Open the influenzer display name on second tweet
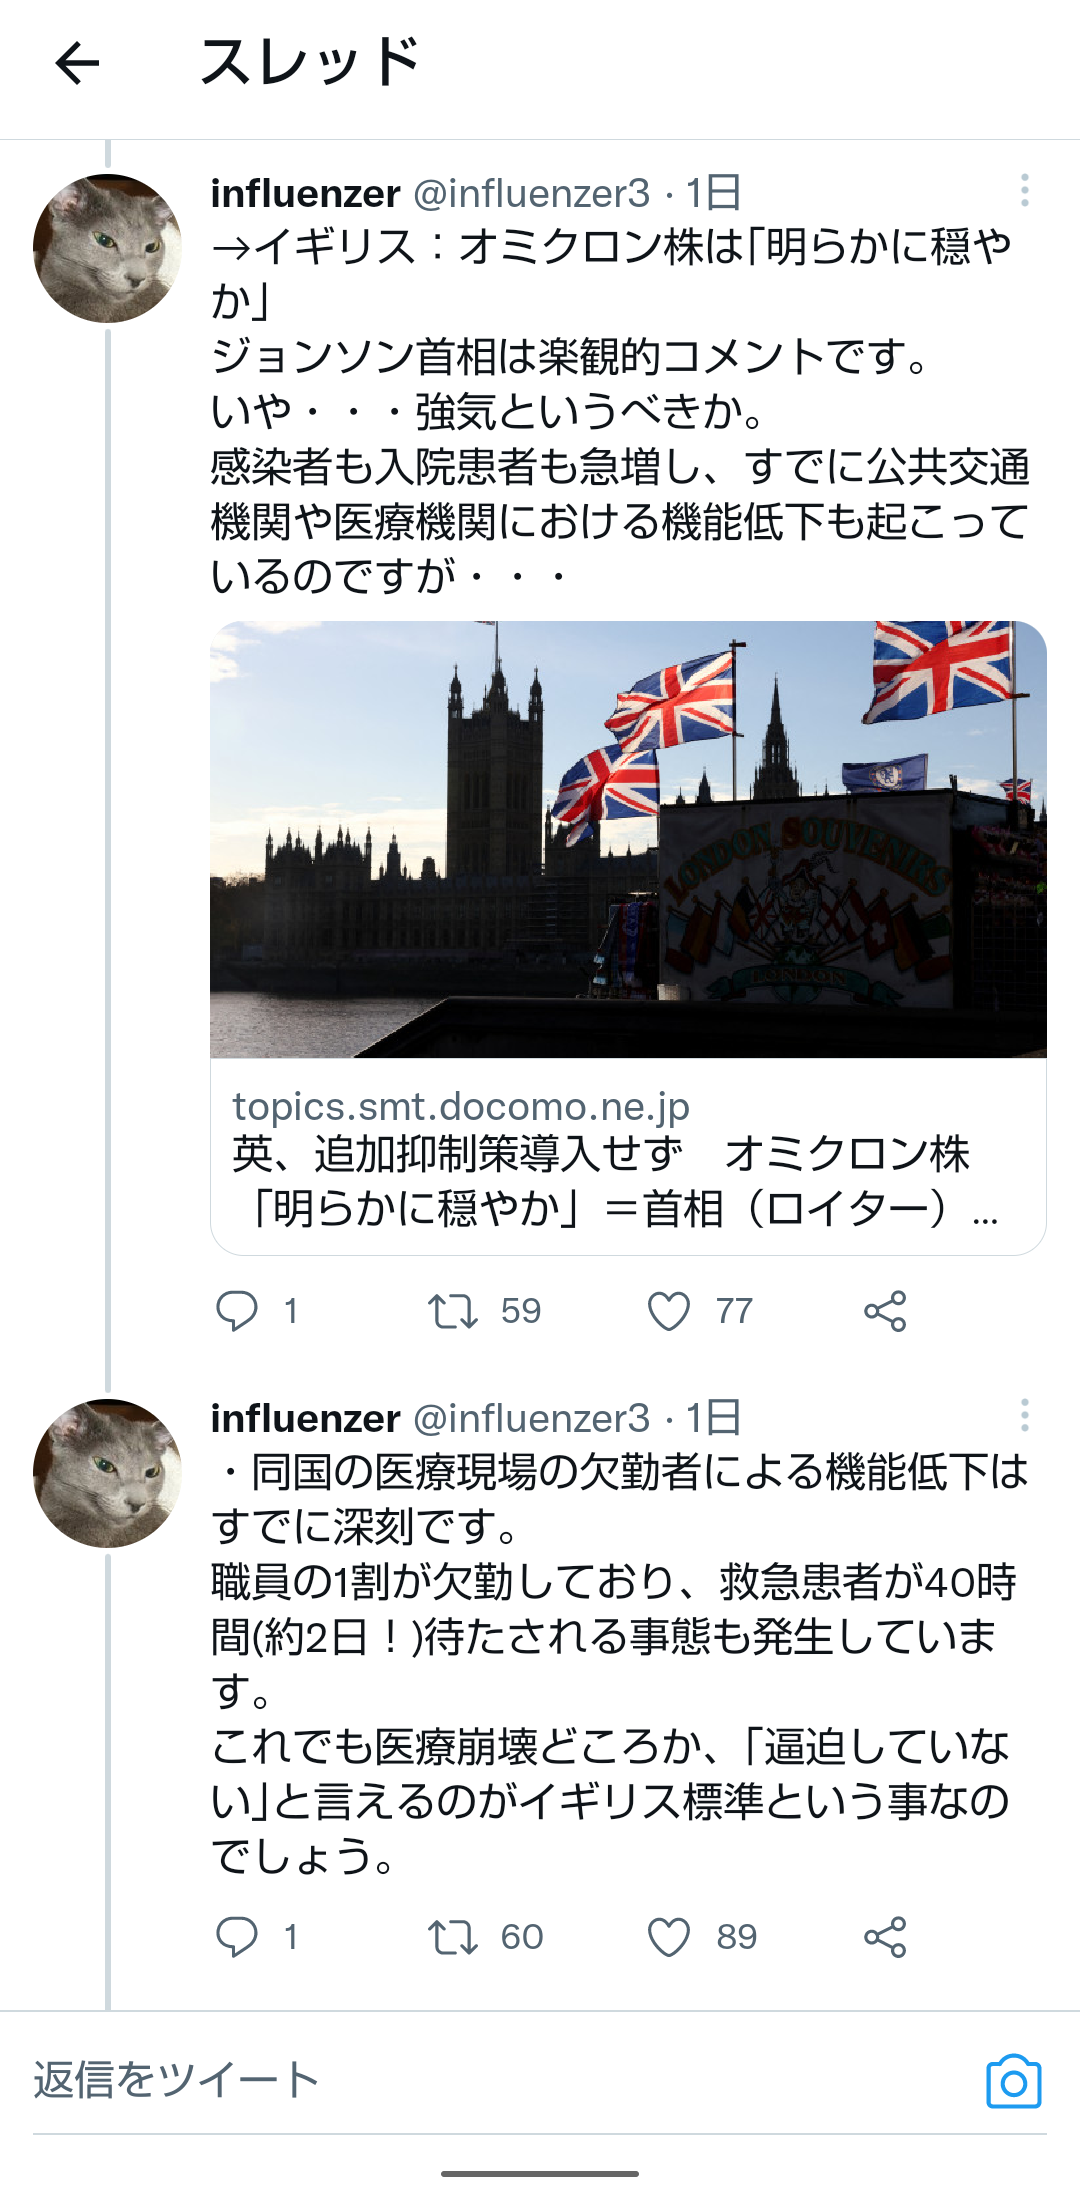 tap(305, 1418)
